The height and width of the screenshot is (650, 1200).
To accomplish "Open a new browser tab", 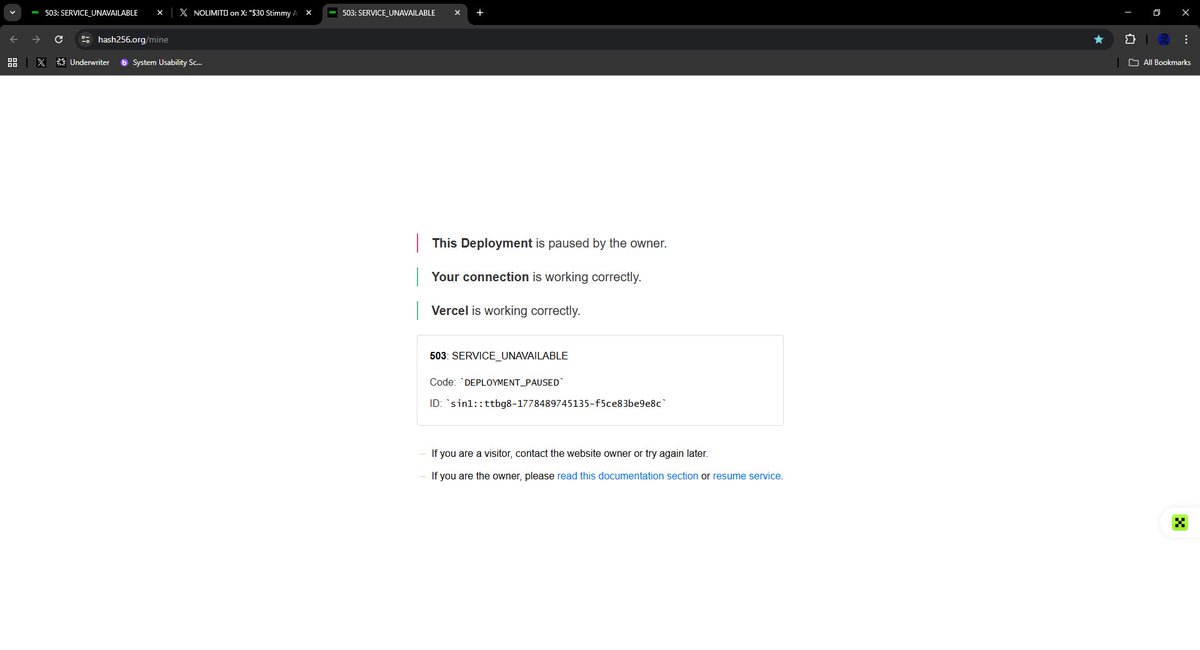I will (x=480, y=13).
